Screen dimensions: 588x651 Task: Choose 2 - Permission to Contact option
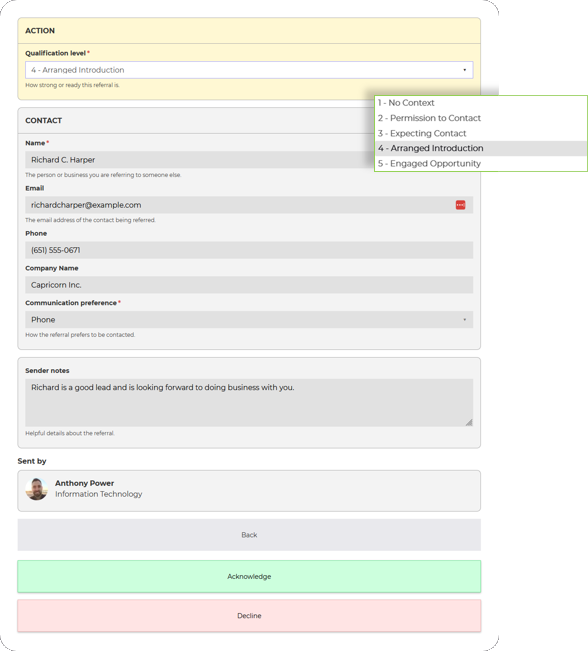pos(481,118)
